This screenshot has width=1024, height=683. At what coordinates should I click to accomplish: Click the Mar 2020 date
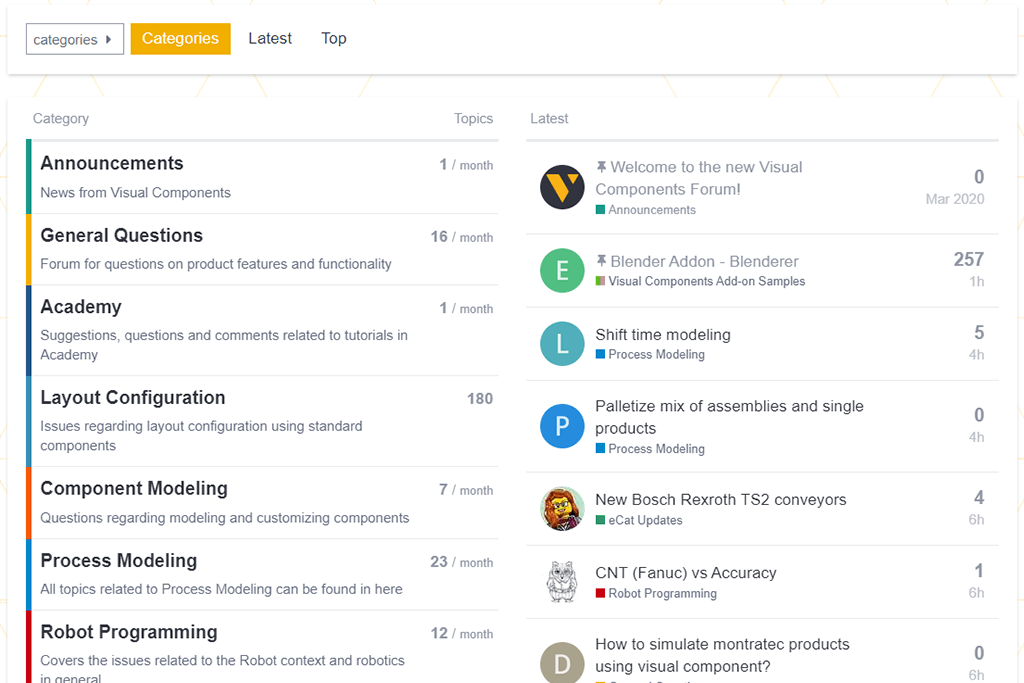coord(955,199)
